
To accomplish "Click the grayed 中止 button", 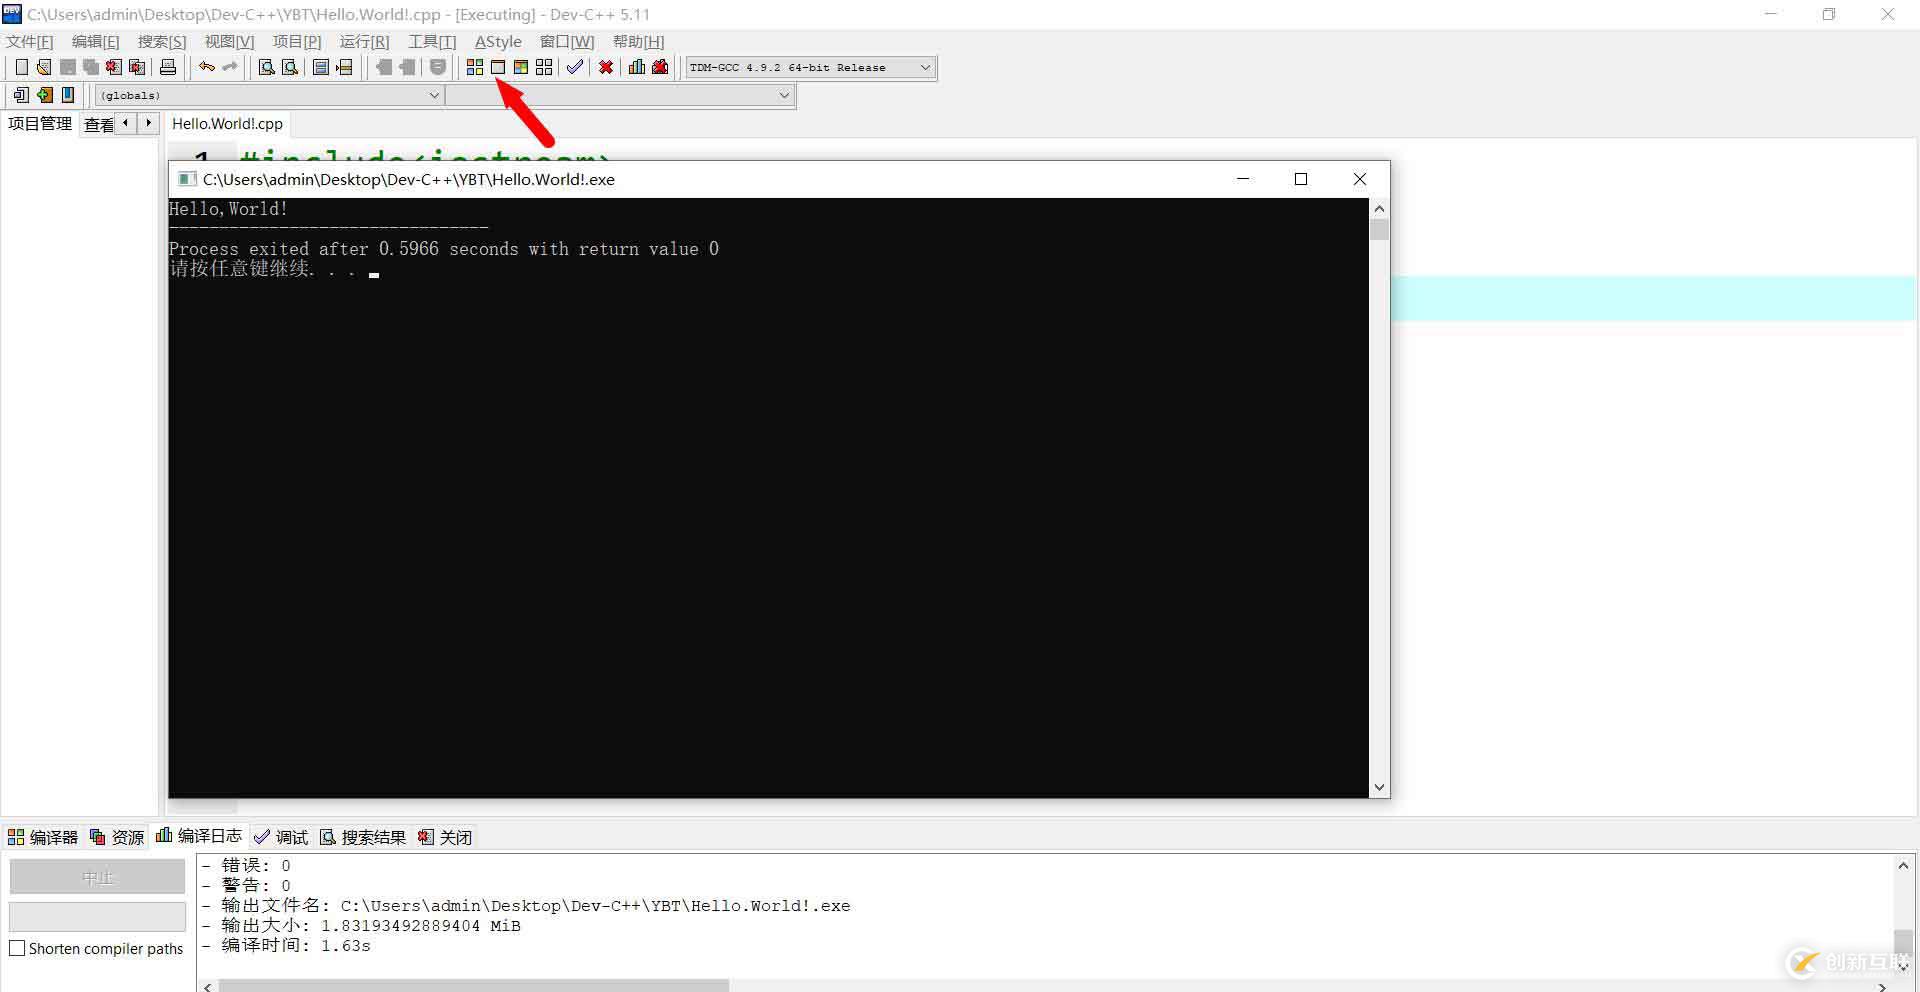I will tap(97, 877).
